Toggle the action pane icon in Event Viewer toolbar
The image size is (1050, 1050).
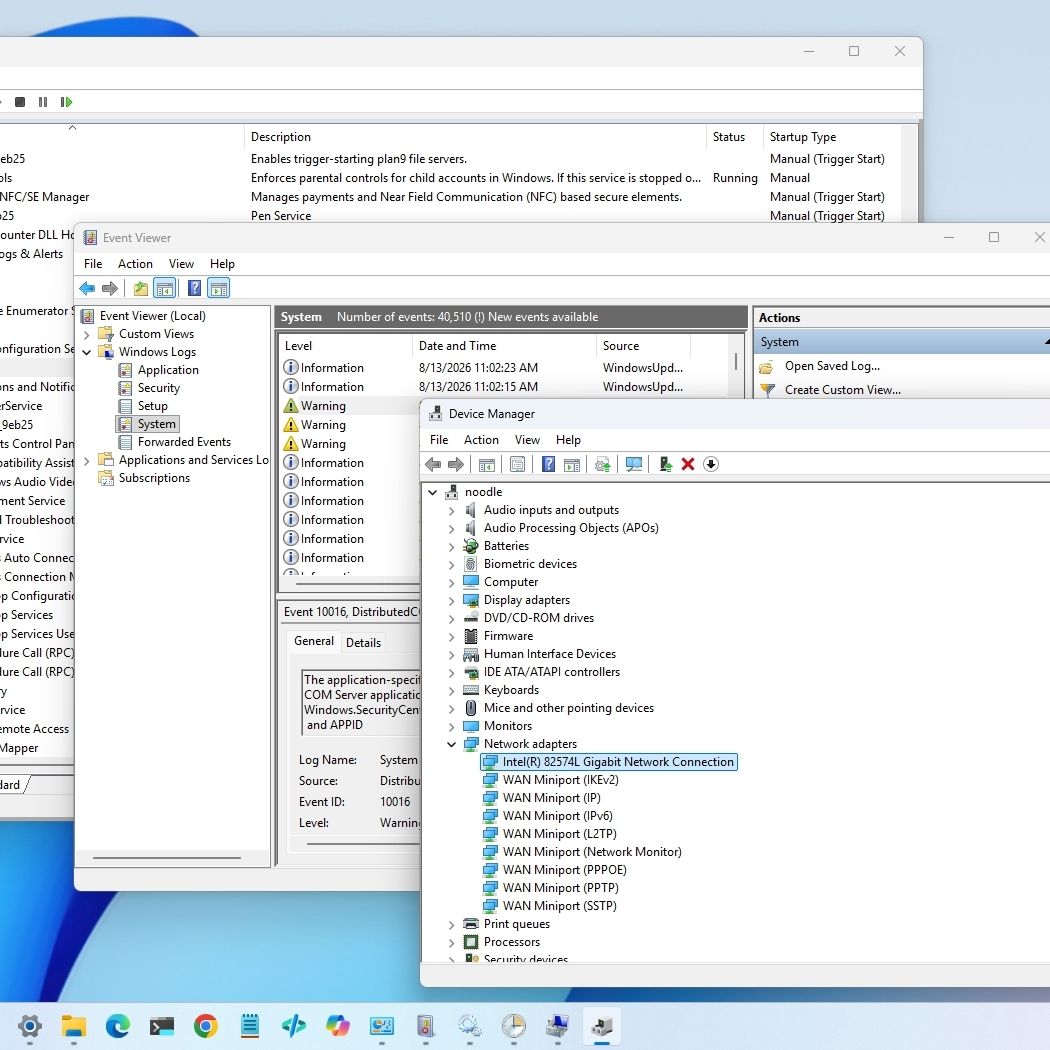point(218,289)
